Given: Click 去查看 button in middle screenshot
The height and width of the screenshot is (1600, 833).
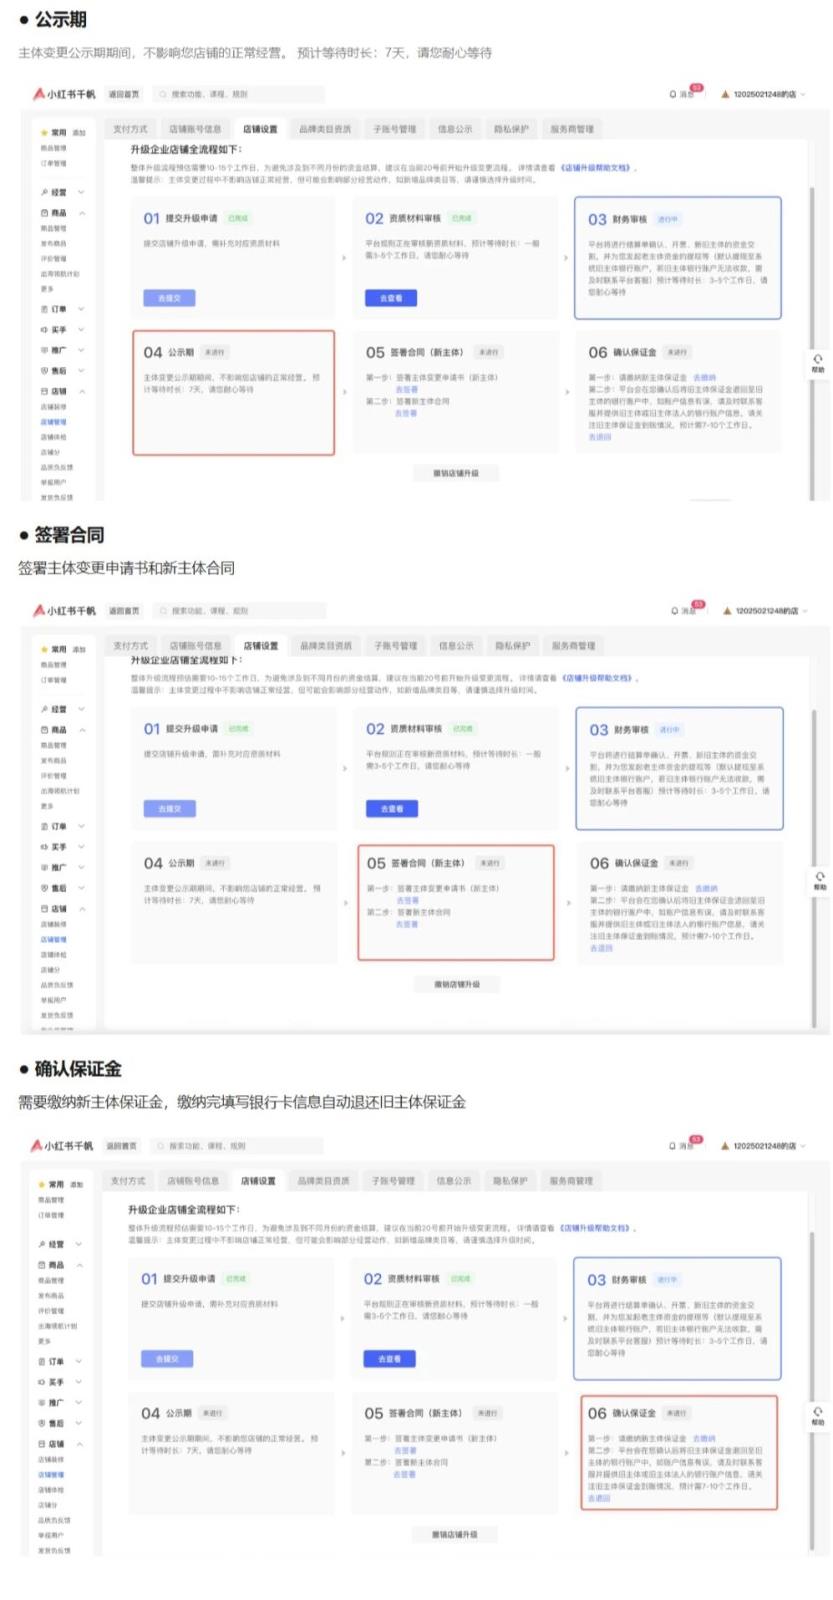Looking at the screenshot, I should click(x=392, y=809).
